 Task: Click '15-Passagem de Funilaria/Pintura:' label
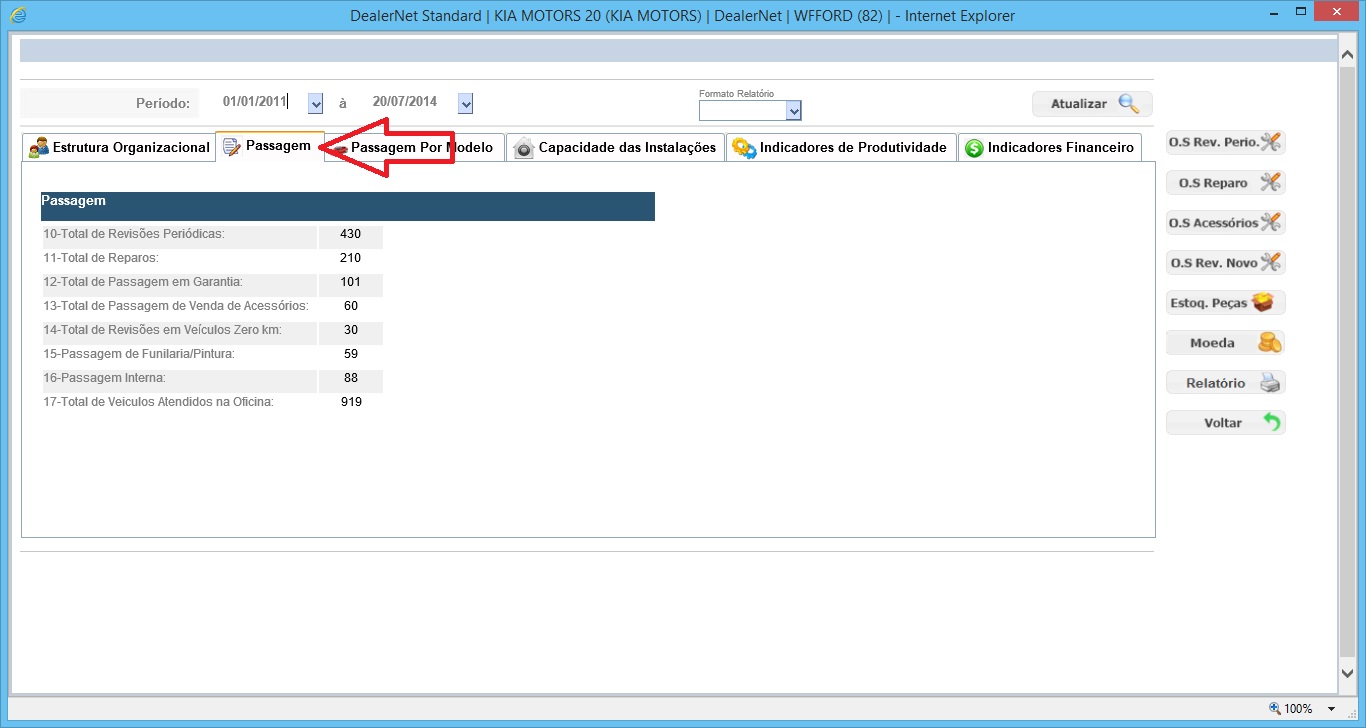[x=138, y=354]
